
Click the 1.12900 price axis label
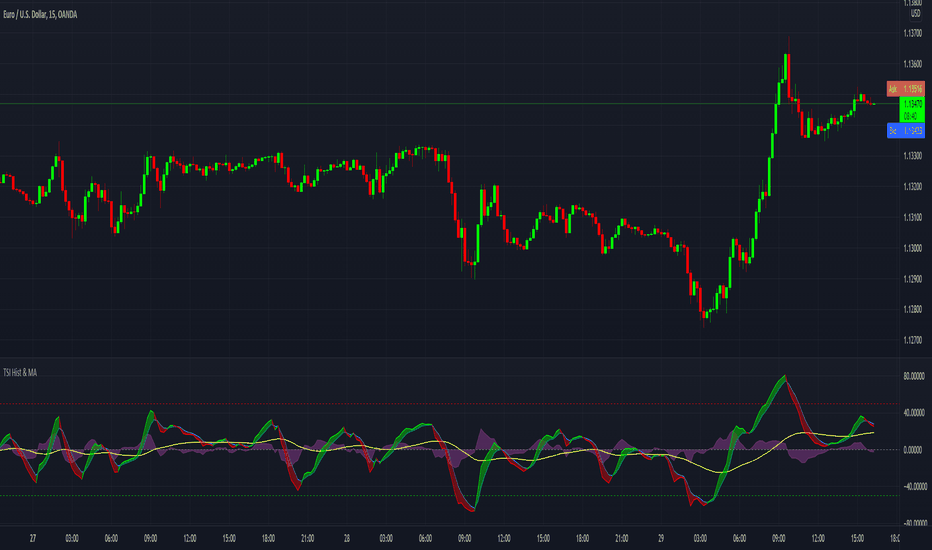[912, 279]
